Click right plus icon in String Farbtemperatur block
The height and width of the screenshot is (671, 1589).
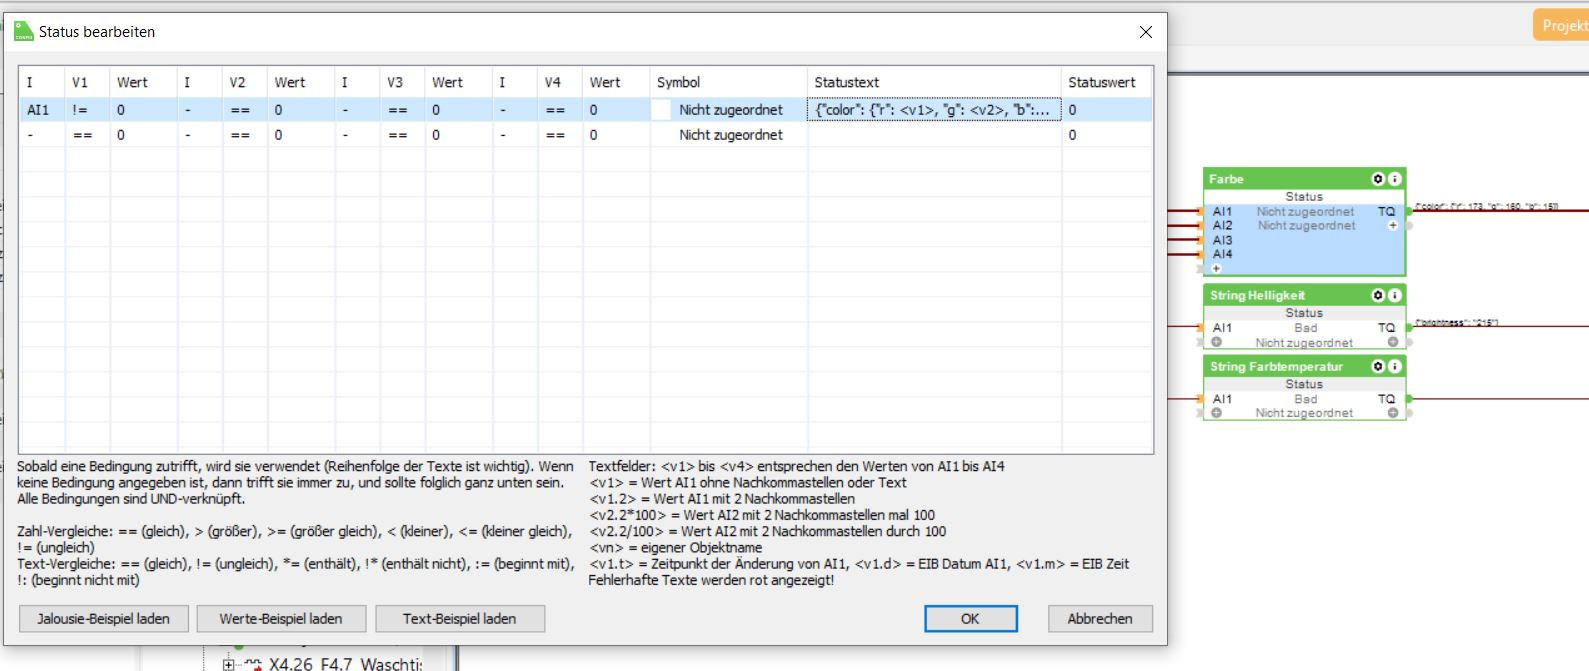(1392, 412)
